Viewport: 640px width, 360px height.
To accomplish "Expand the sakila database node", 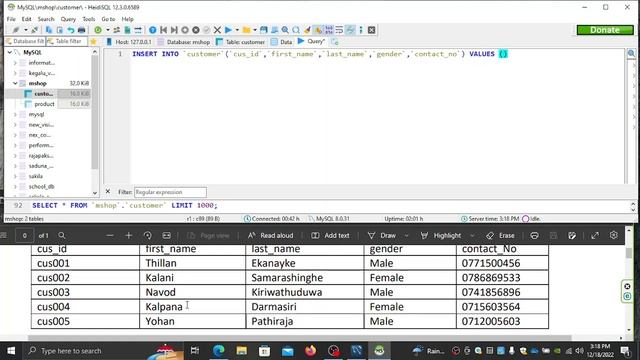I will coord(15,176).
